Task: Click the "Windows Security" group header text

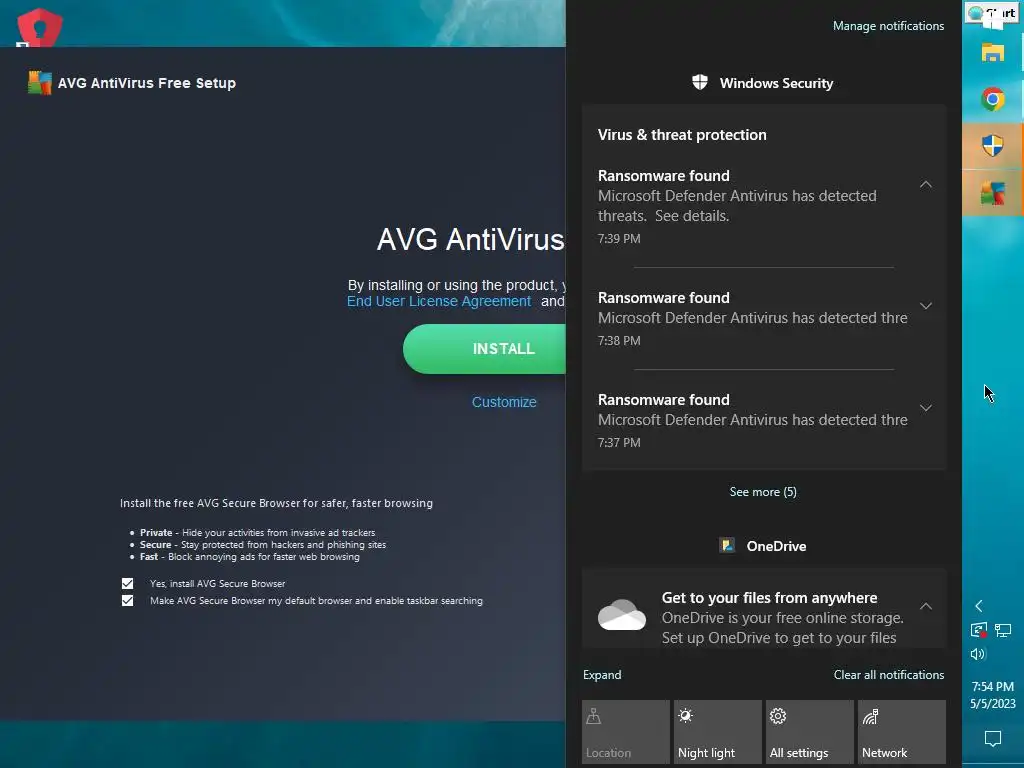Action: click(x=776, y=83)
